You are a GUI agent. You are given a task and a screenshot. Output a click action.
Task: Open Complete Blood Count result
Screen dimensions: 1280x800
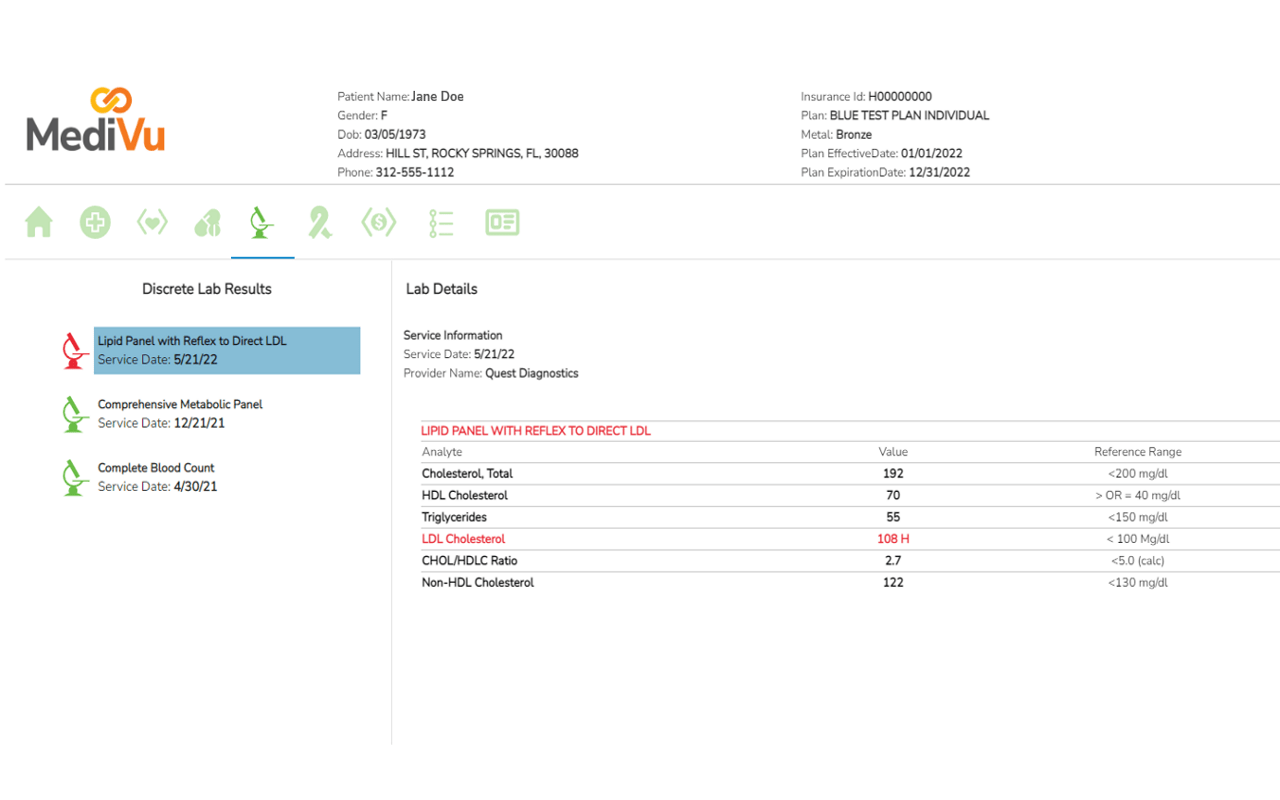point(157,477)
